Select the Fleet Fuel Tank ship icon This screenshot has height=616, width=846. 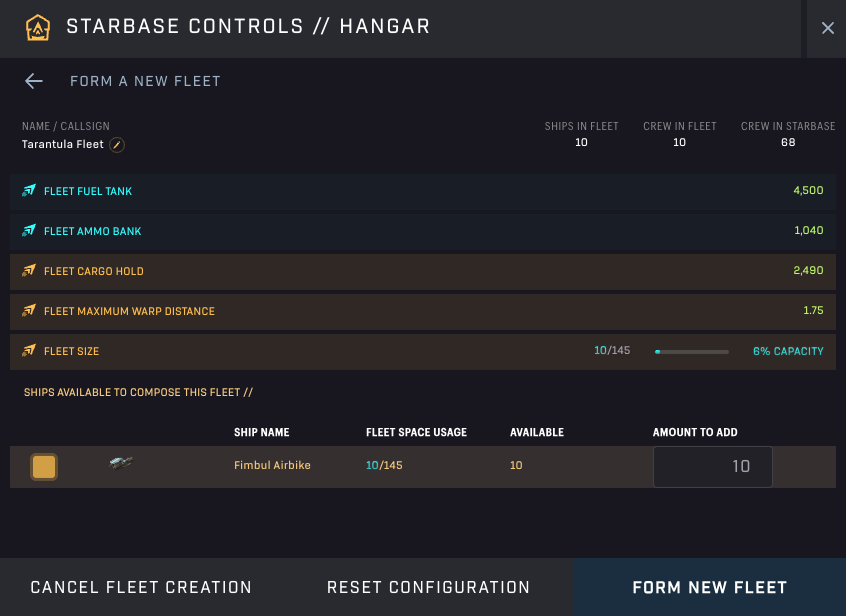28,190
